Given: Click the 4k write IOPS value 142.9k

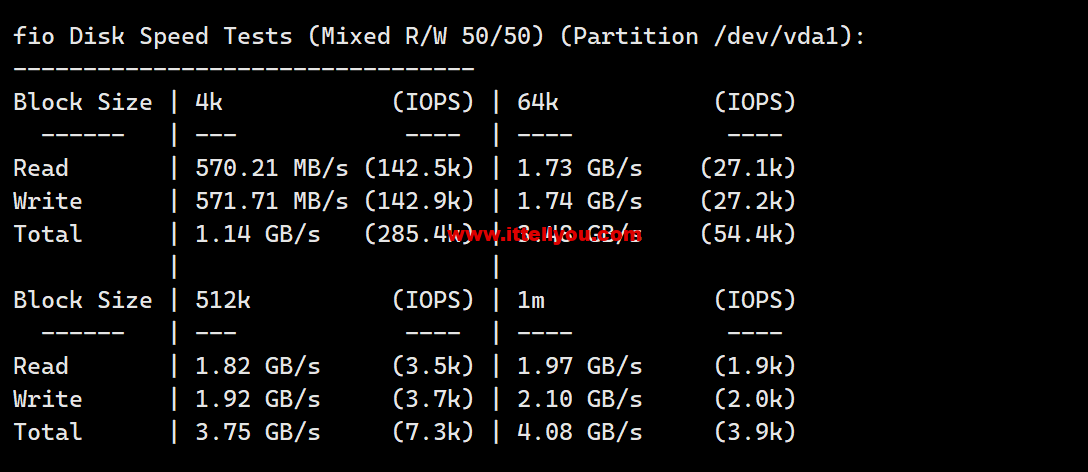Looking at the screenshot, I should click(x=419, y=201).
